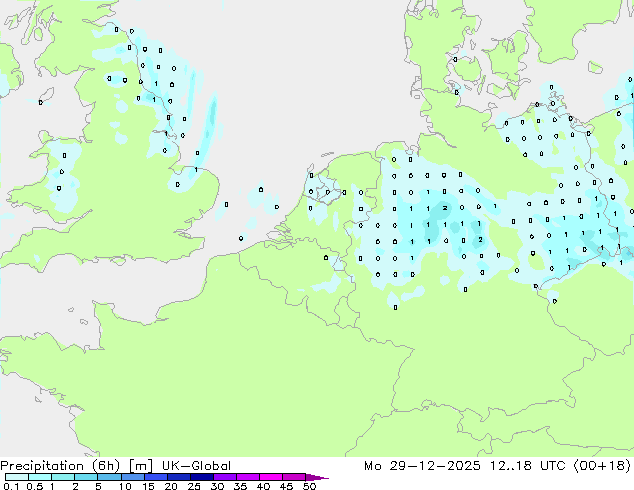The image size is (634, 490).
Task: Click the "[m]" unit label
Action: coord(140,466)
